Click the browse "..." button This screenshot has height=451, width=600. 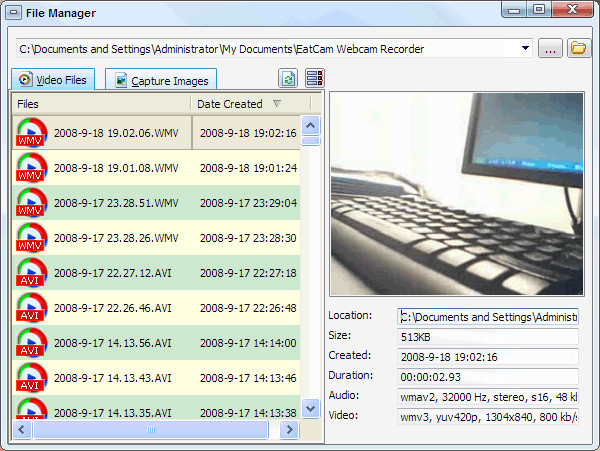(550, 48)
